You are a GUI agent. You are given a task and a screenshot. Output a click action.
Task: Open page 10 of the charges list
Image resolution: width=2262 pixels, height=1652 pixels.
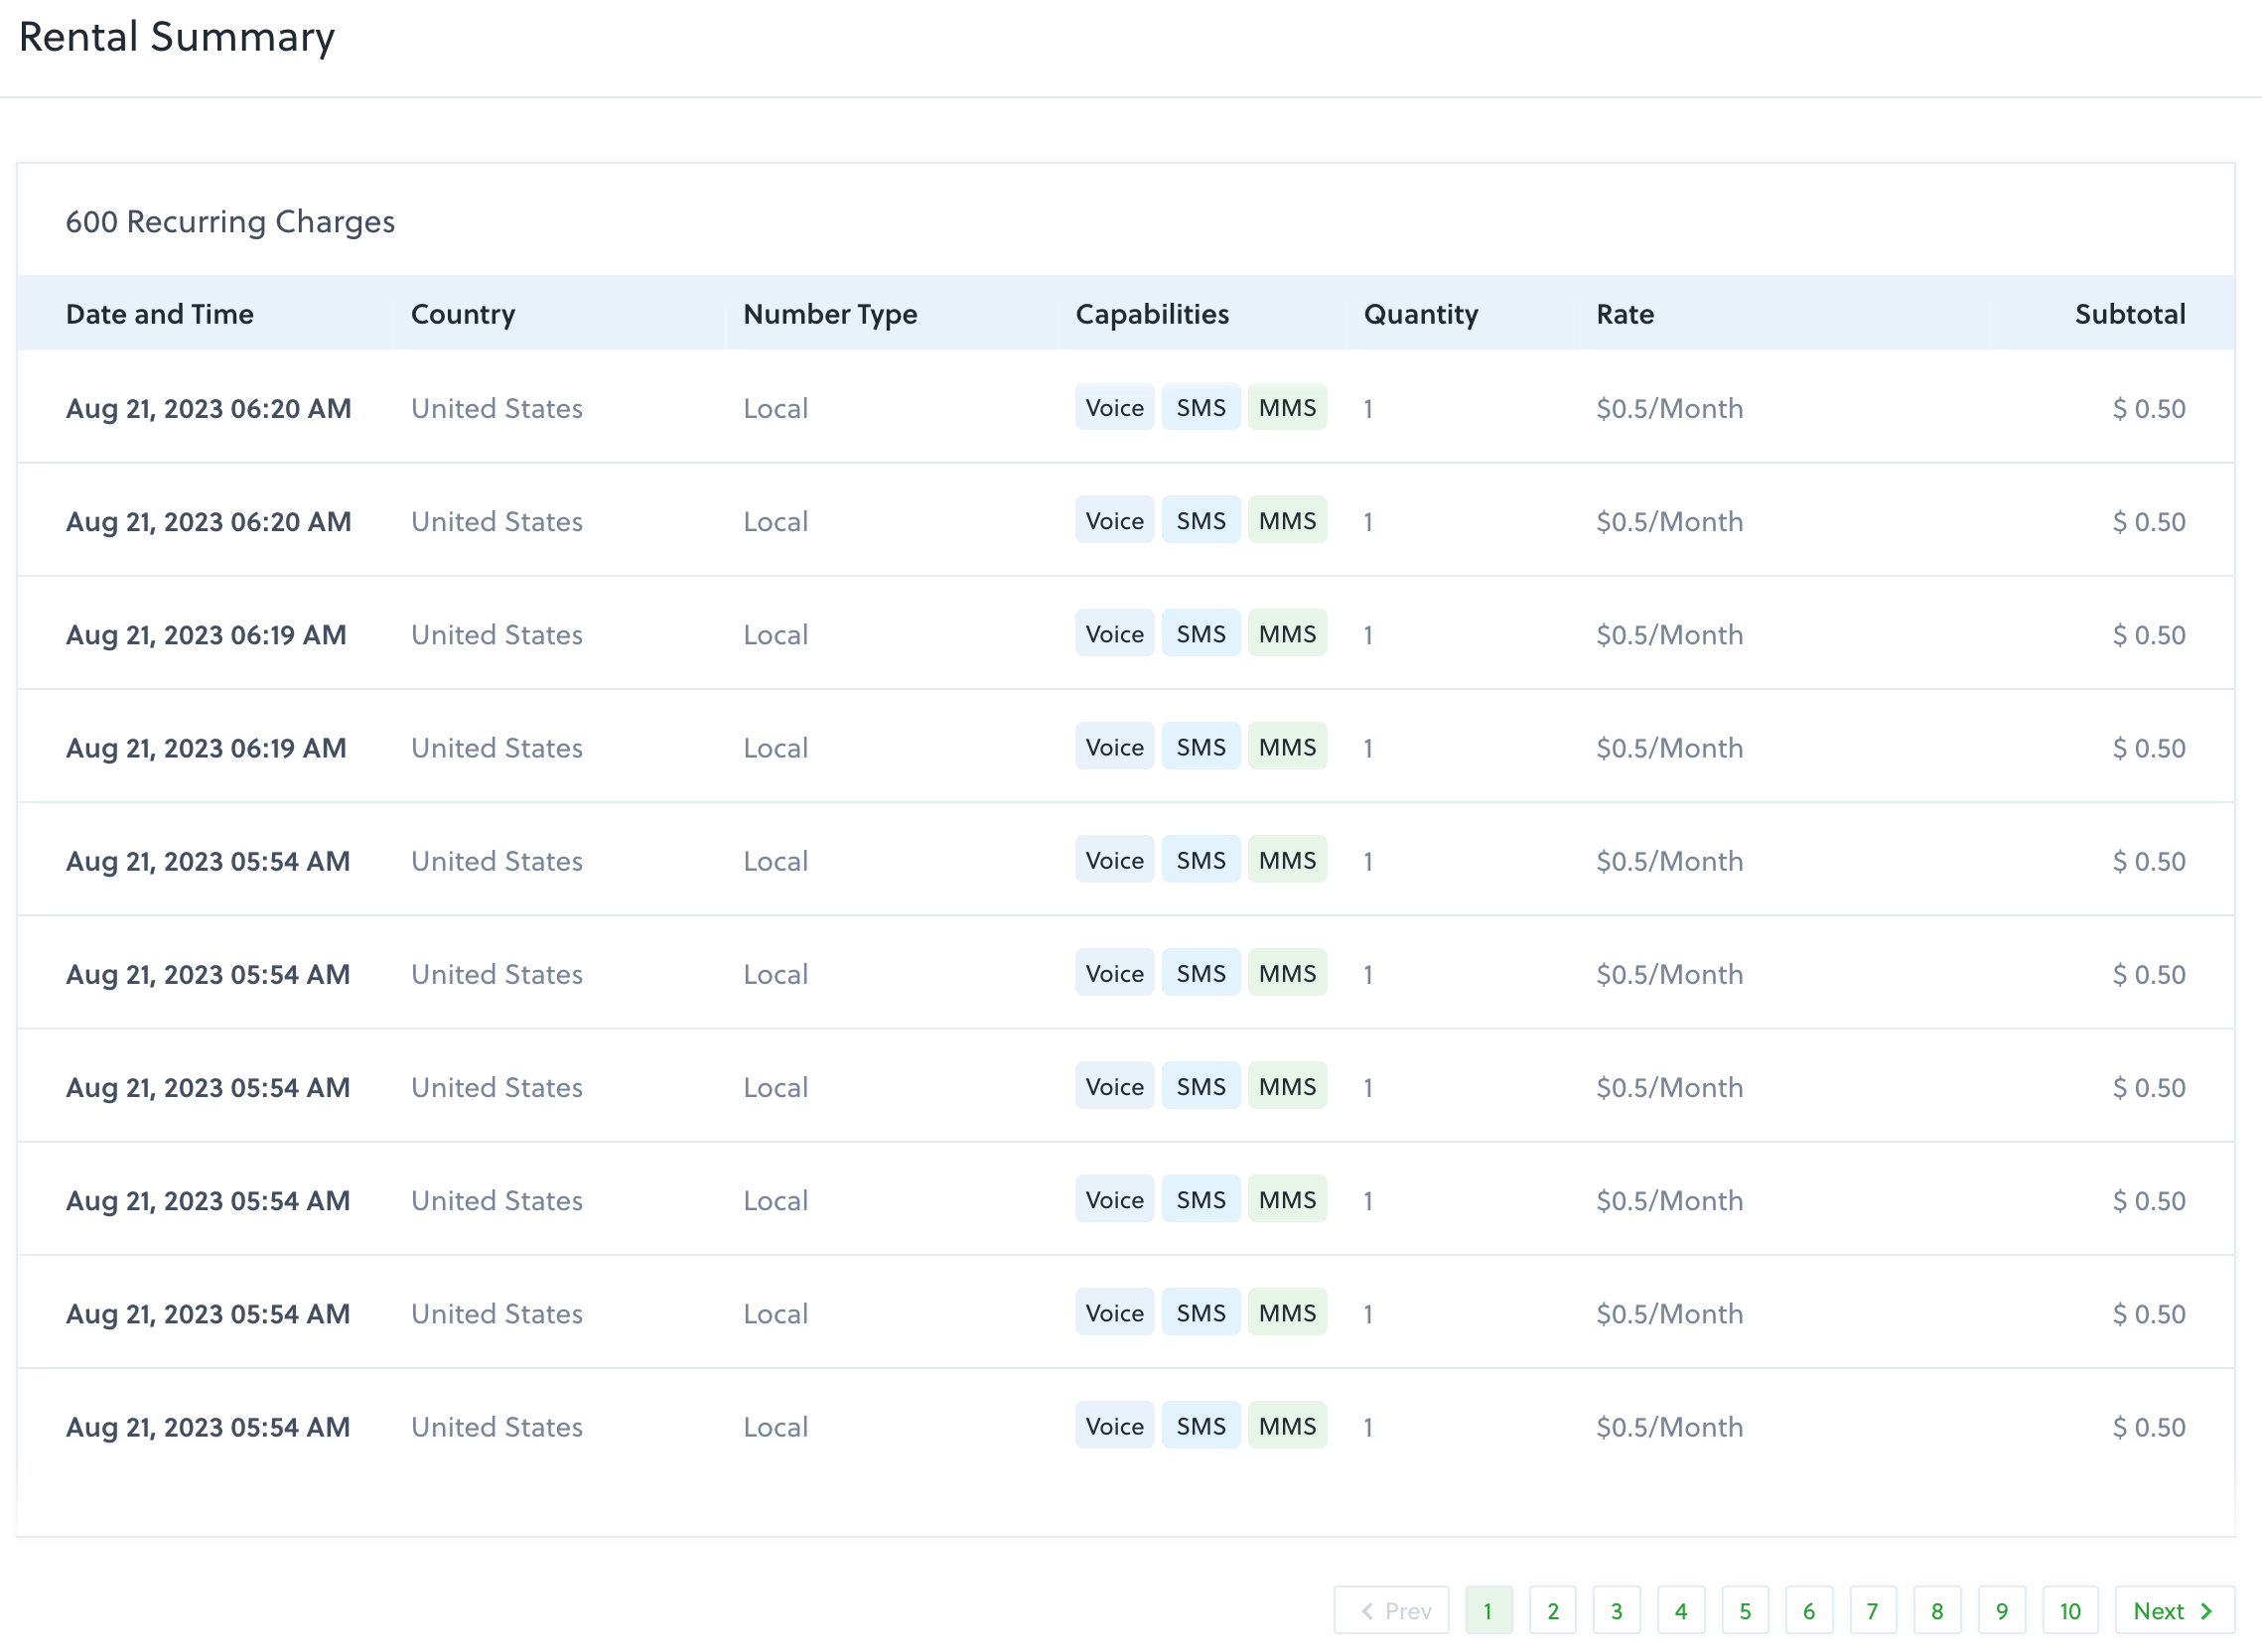pos(2070,1610)
